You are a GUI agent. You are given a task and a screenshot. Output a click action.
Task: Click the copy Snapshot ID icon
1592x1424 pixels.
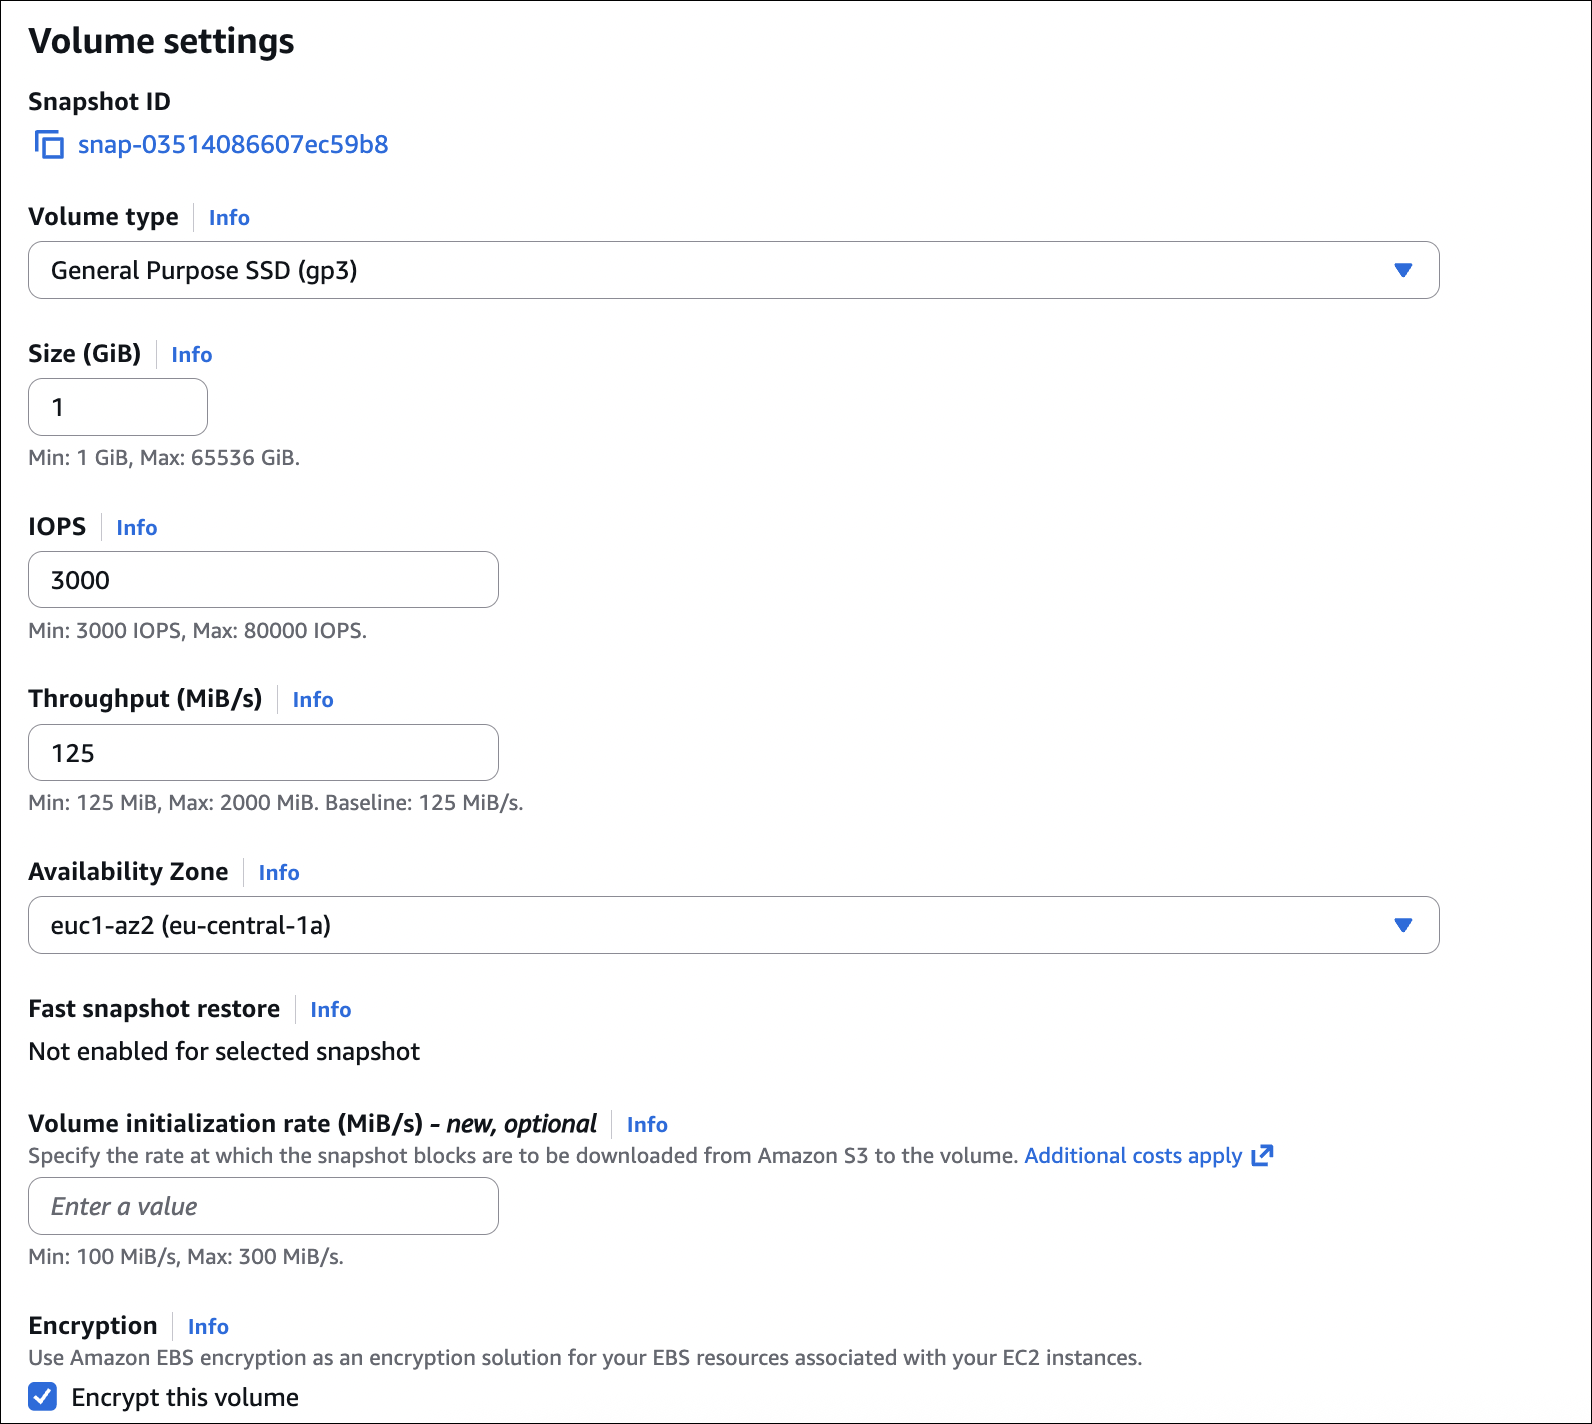click(x=49, y=145)
